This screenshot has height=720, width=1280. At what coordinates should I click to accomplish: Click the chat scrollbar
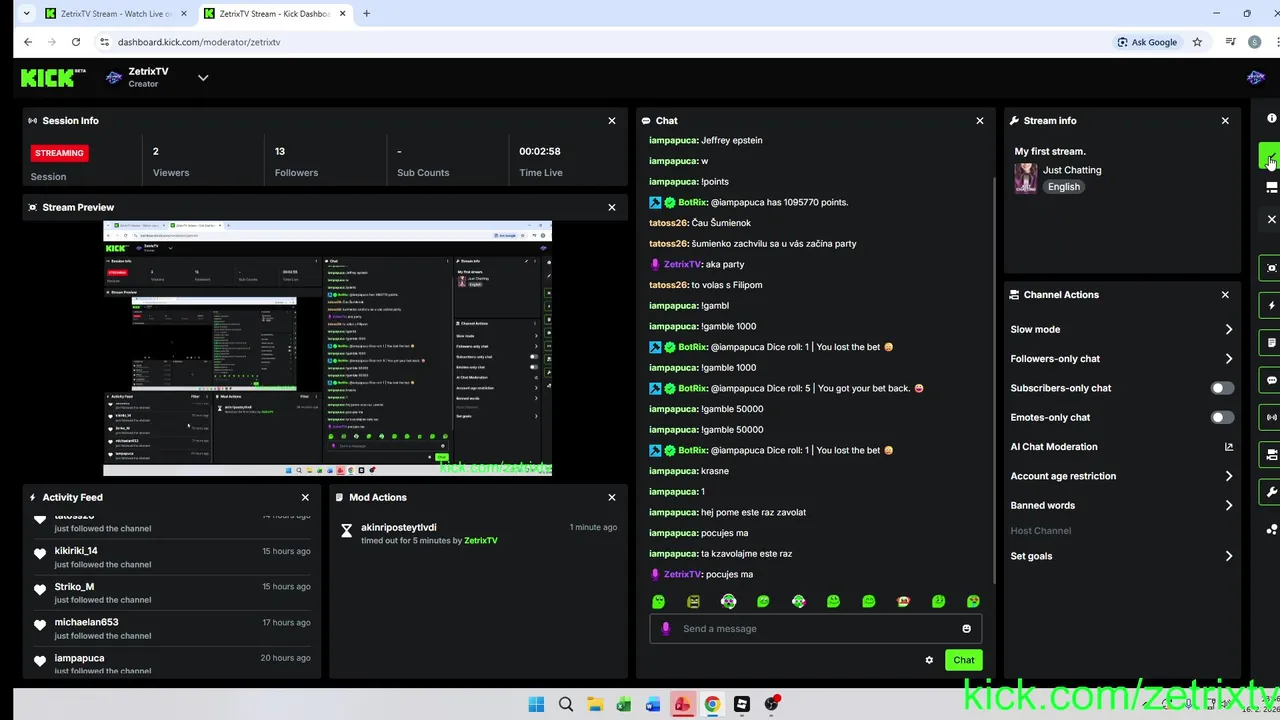point(993,380)
